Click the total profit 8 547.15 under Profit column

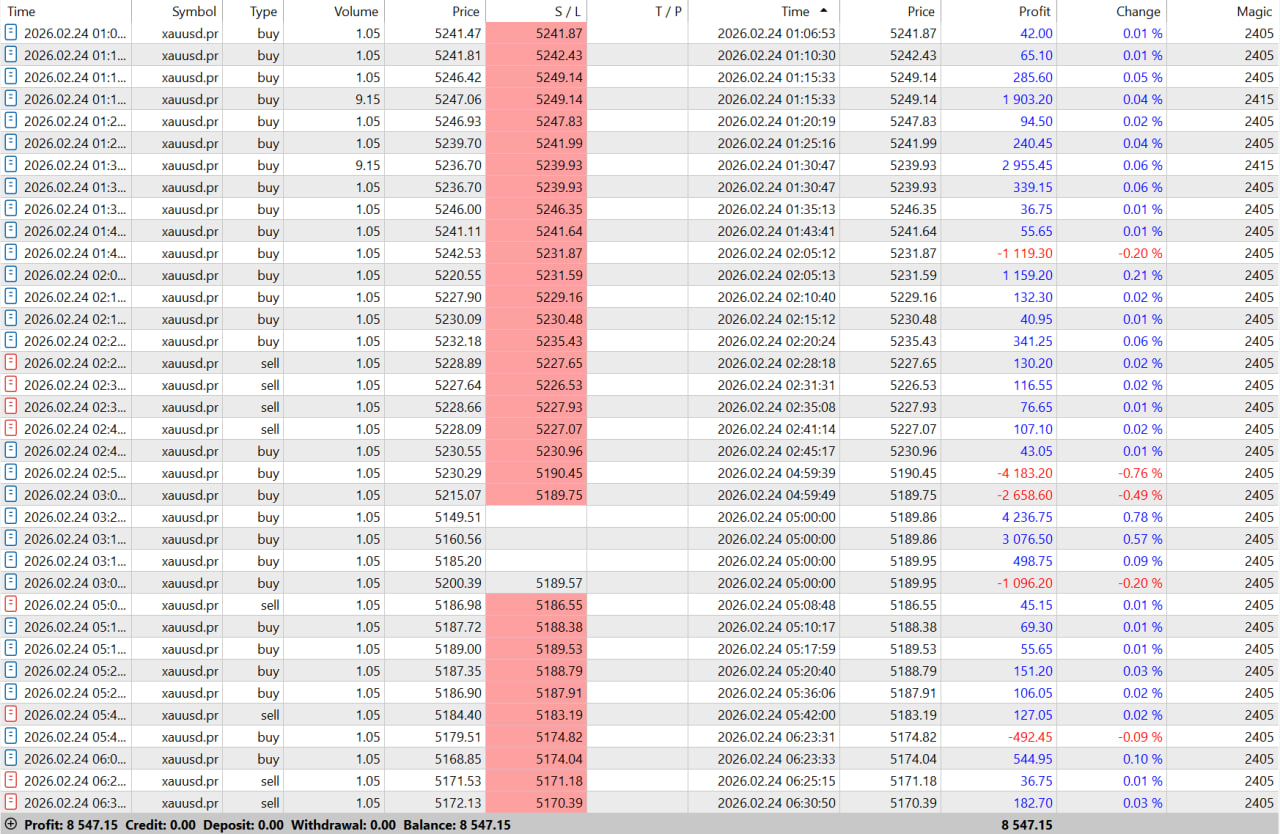click(x=1027, y=825)
